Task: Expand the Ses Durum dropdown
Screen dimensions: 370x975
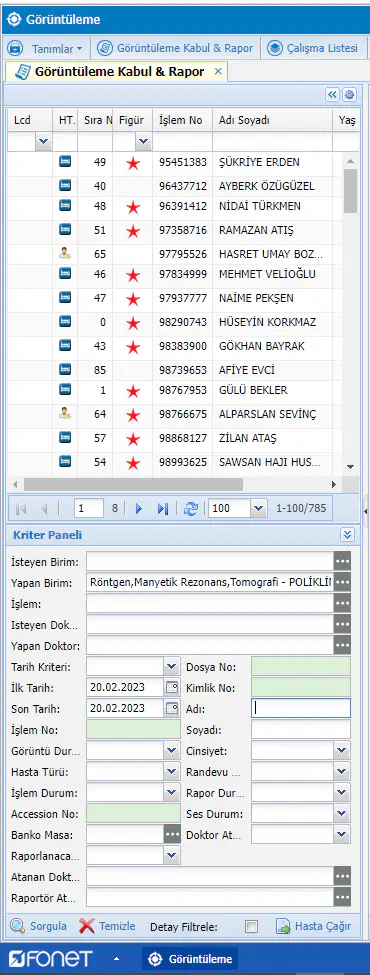Action: (341, 813)
